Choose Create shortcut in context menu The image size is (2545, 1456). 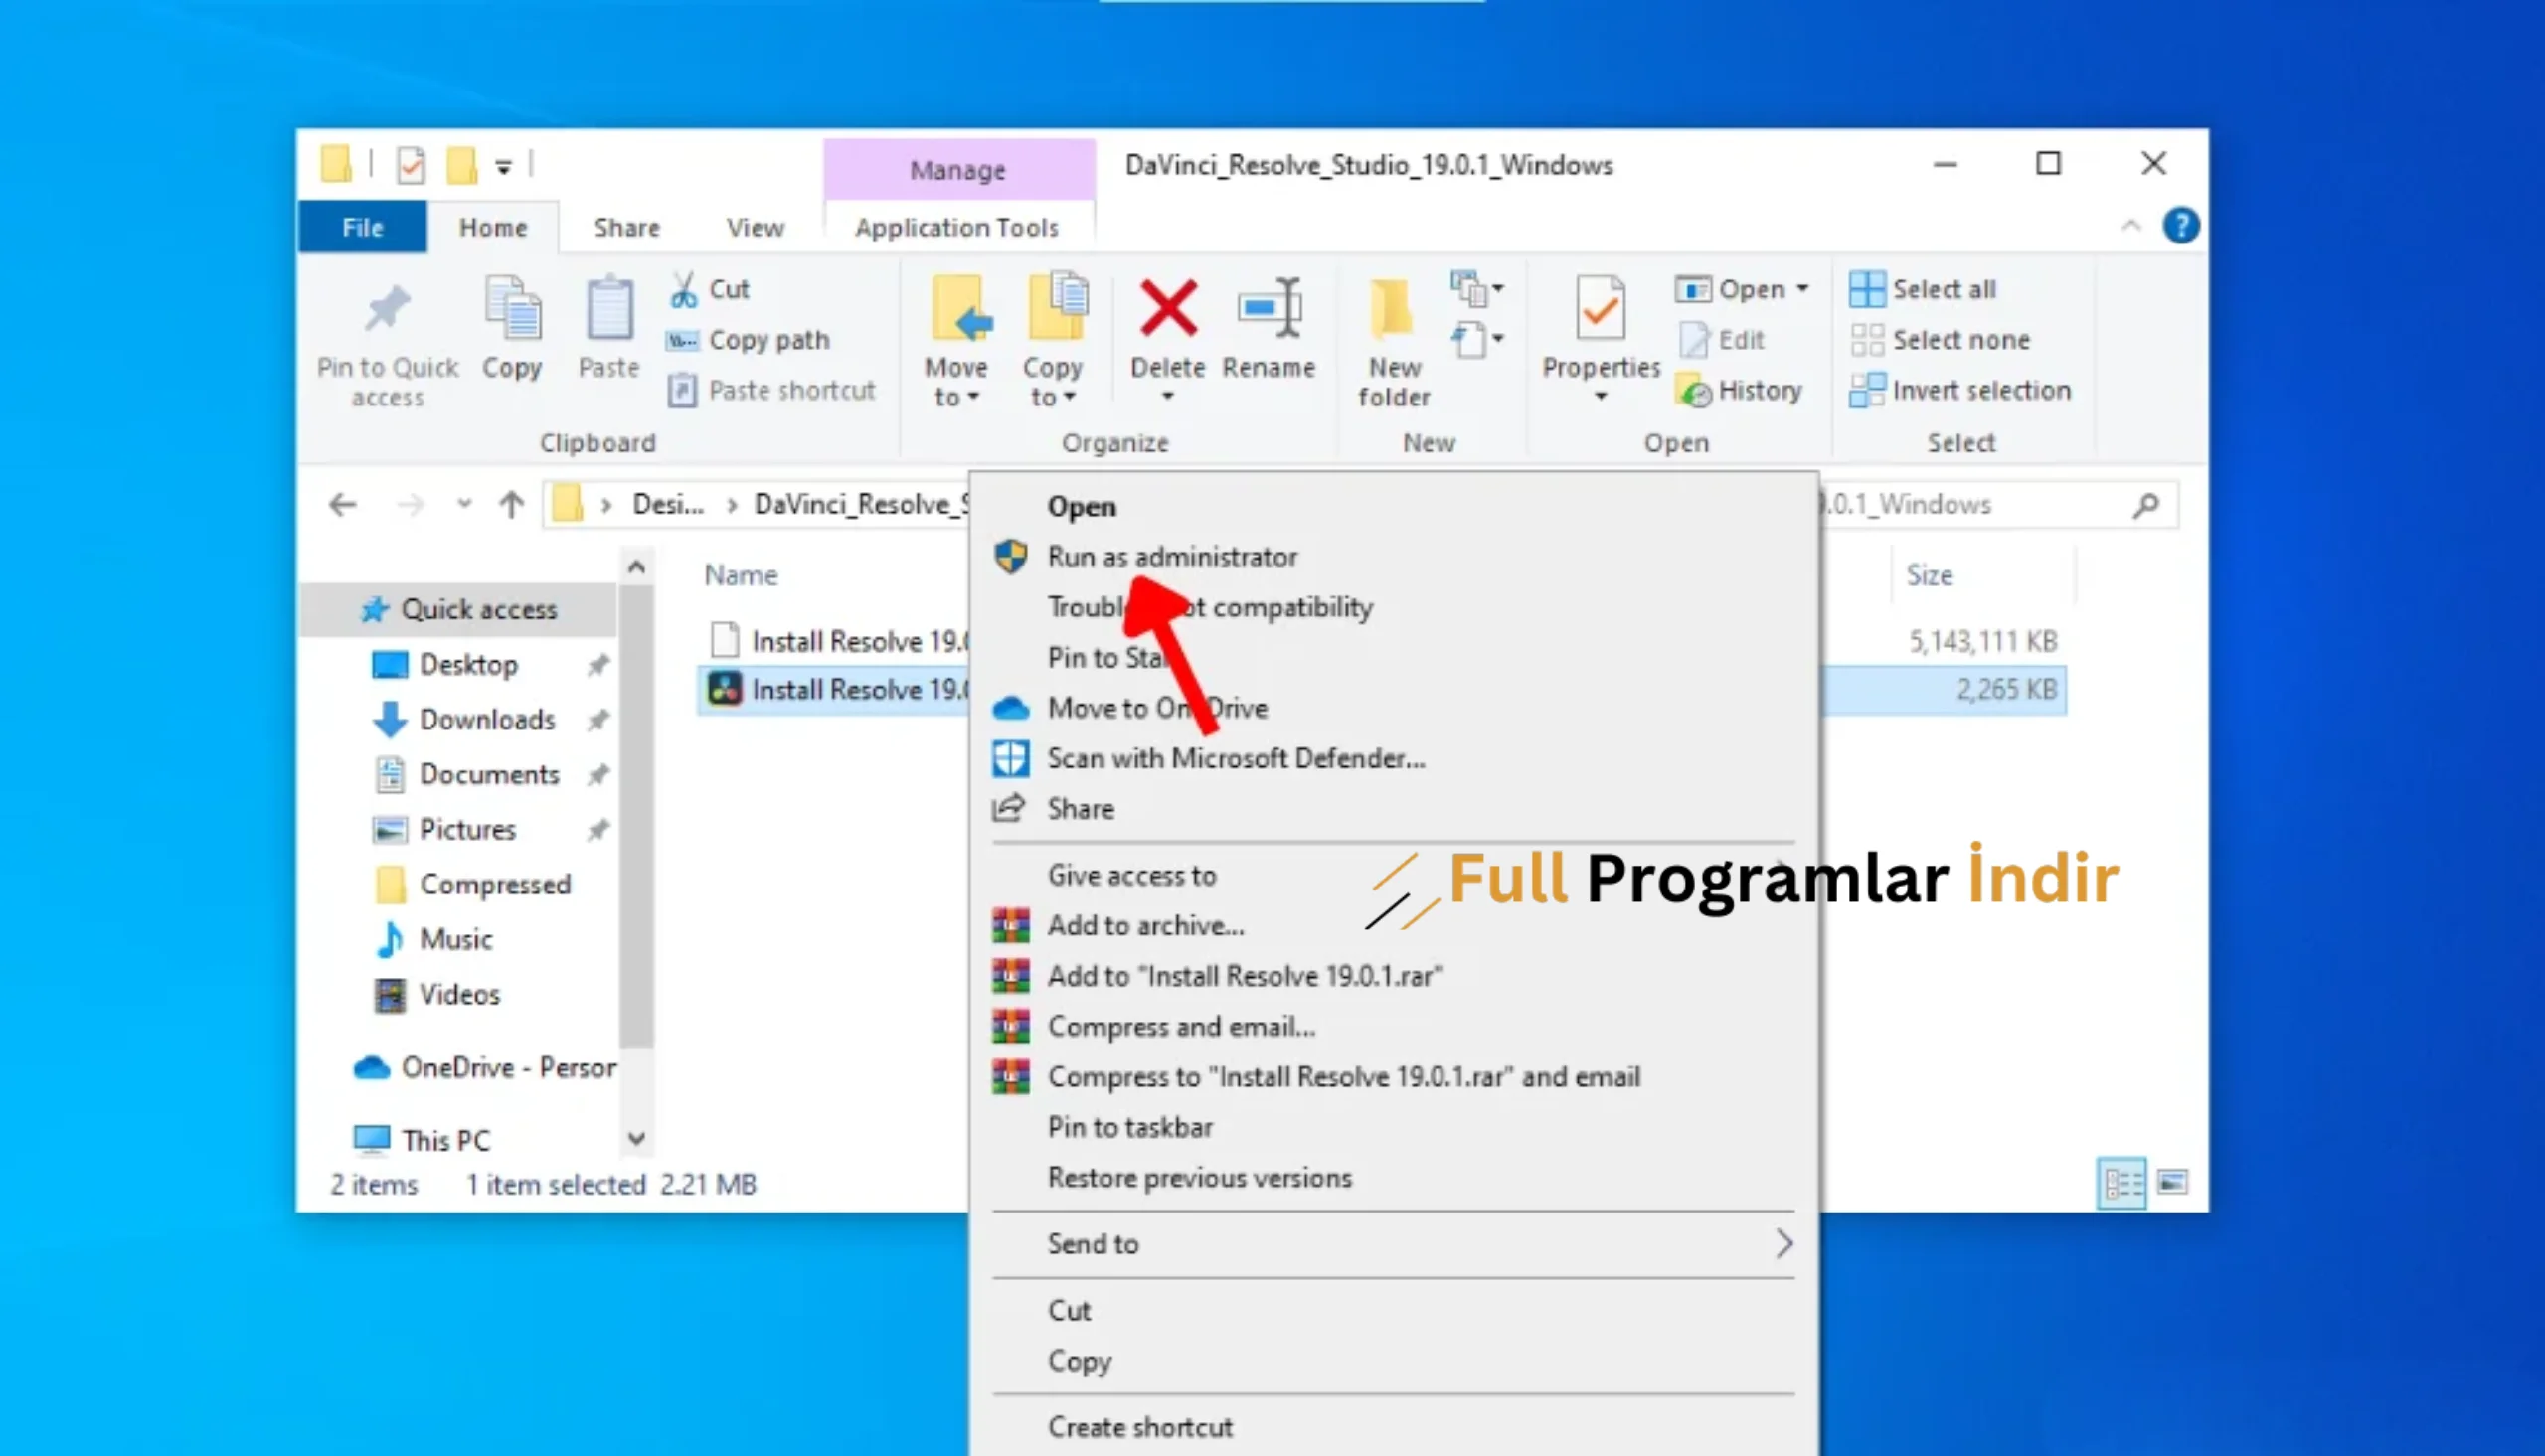1393,1428
